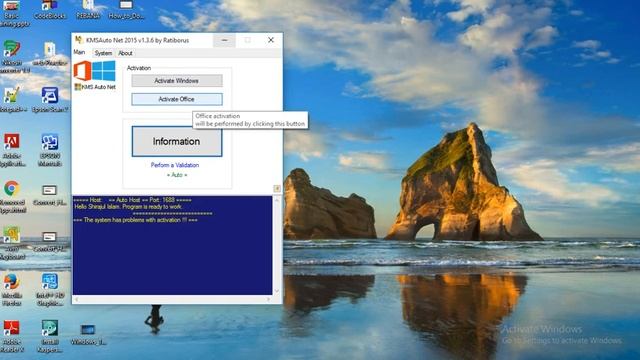Image resolution: width=640 pixels, height=360 pixels.
Task: Open the System tab
Action: pos(103,53)
